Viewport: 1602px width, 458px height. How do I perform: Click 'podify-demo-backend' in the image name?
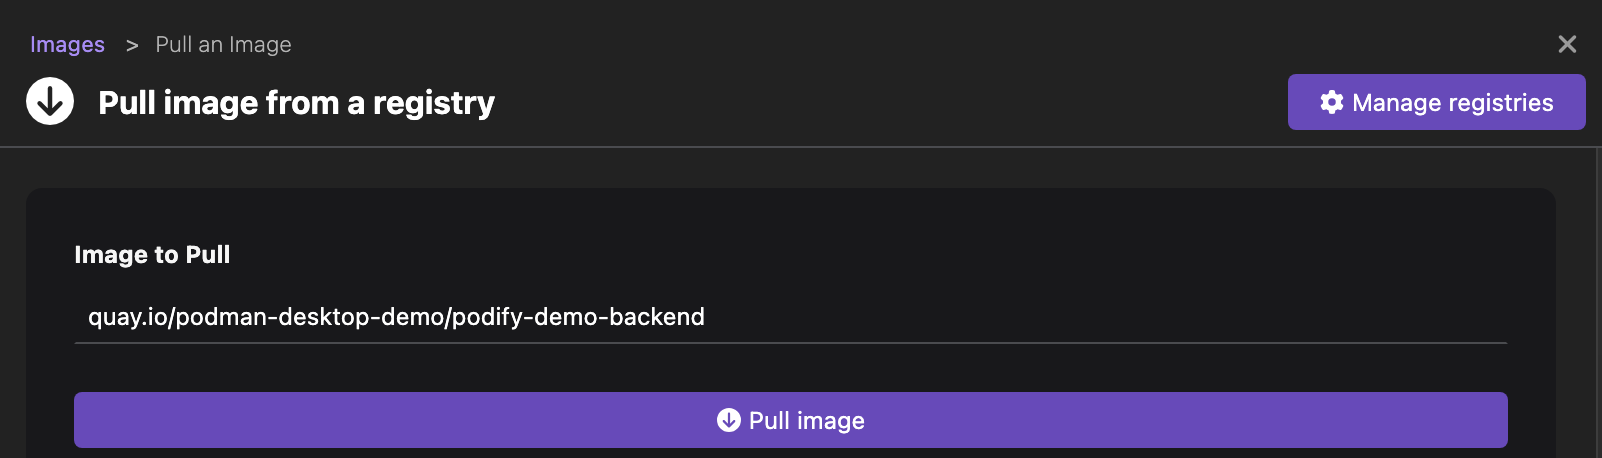pos(581,317)
